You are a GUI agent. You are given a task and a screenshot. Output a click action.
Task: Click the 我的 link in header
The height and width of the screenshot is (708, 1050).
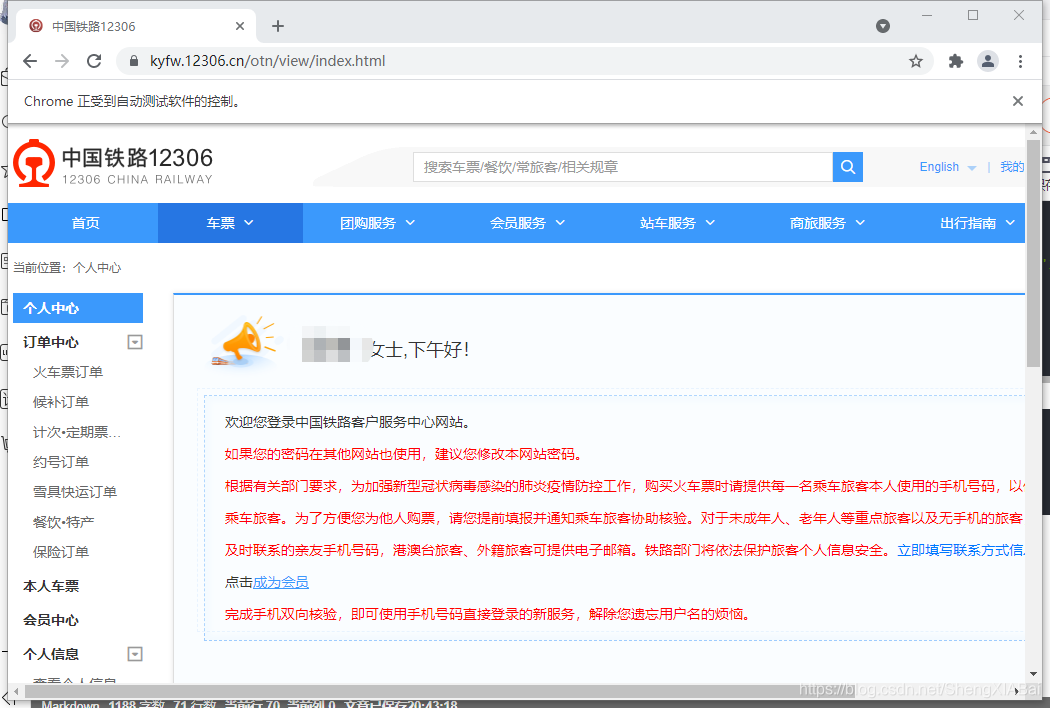[1012, 167]
